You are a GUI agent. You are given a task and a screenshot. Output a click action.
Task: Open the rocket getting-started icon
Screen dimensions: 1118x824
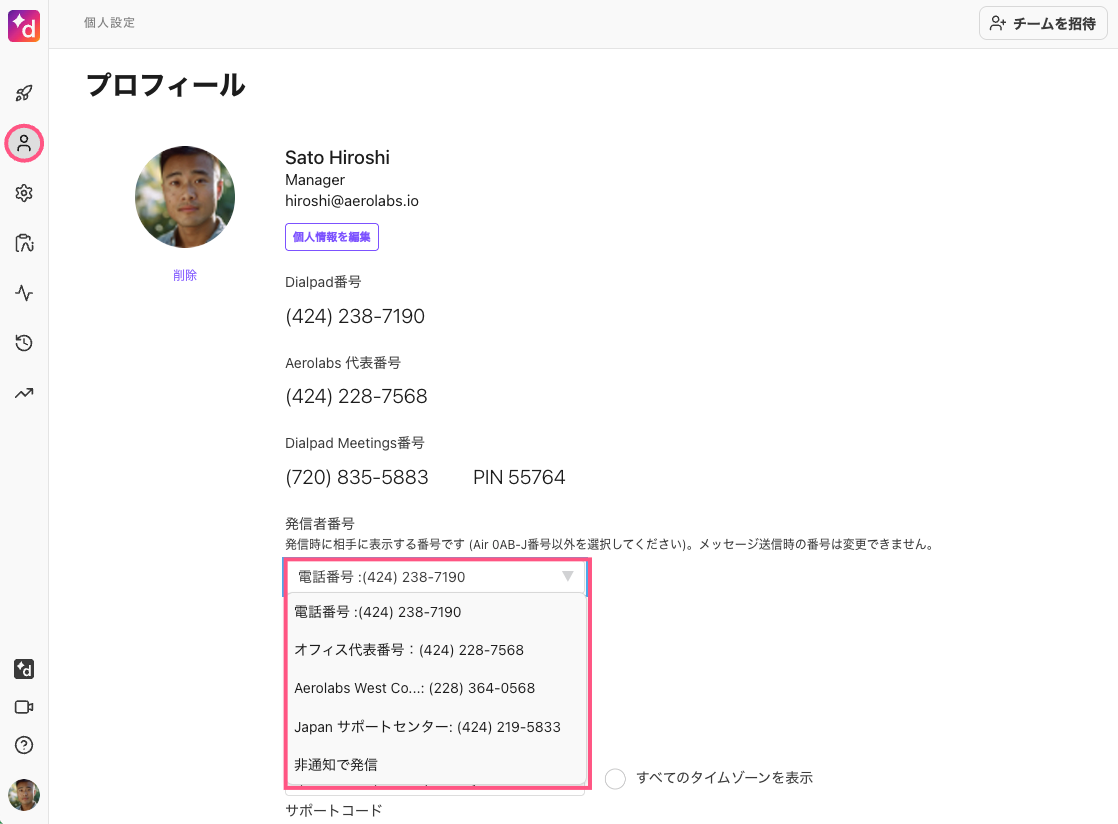click(x=24, y=93)
